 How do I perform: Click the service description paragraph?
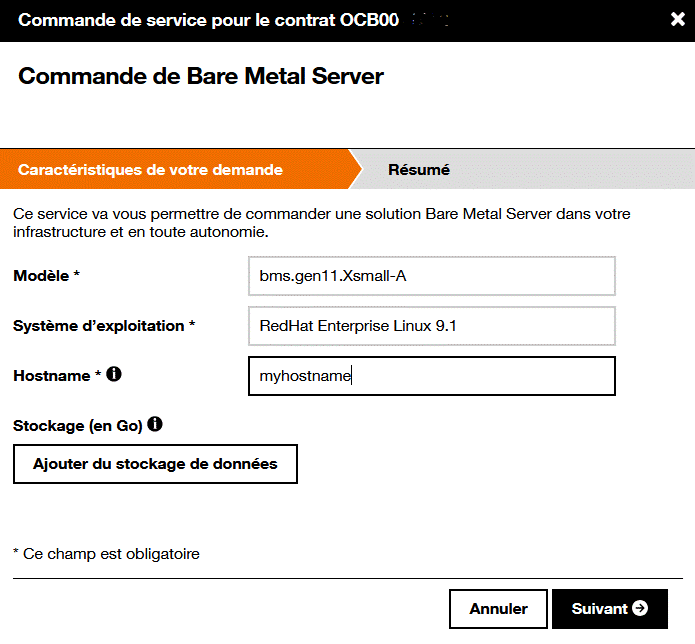[320, 223]
